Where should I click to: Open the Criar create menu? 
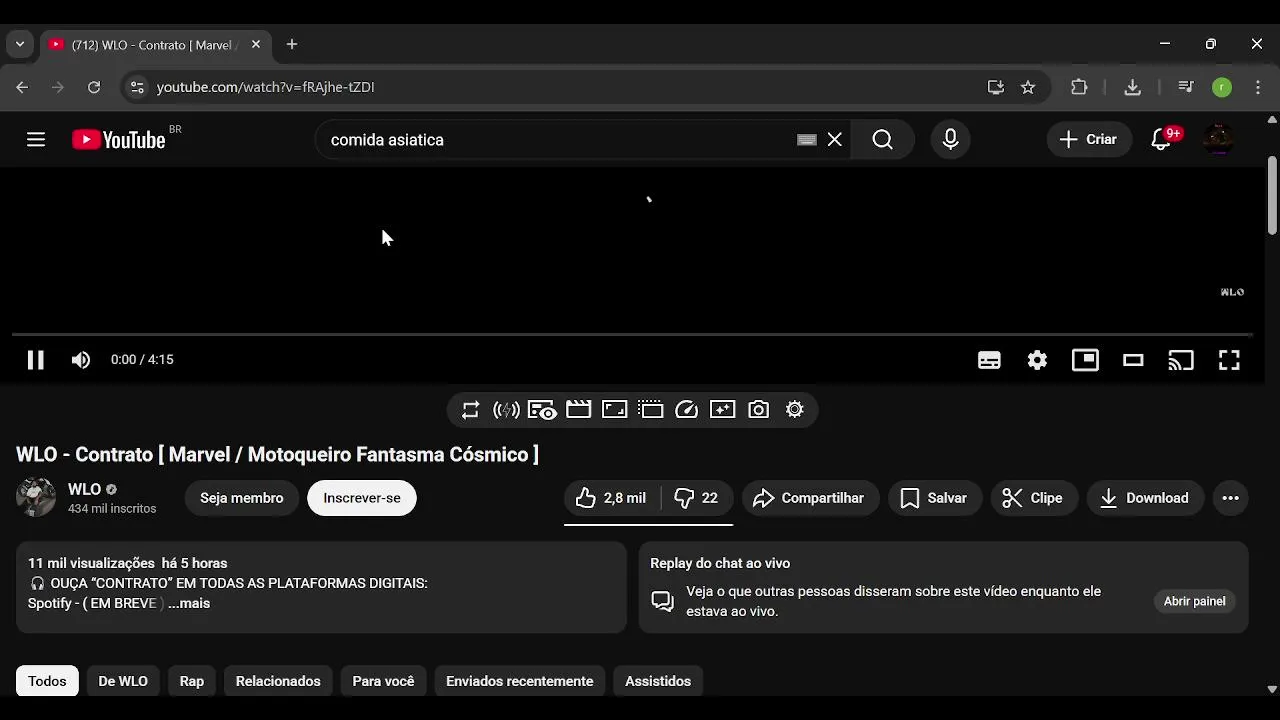pyautogui.click(x=1089, y=140)
